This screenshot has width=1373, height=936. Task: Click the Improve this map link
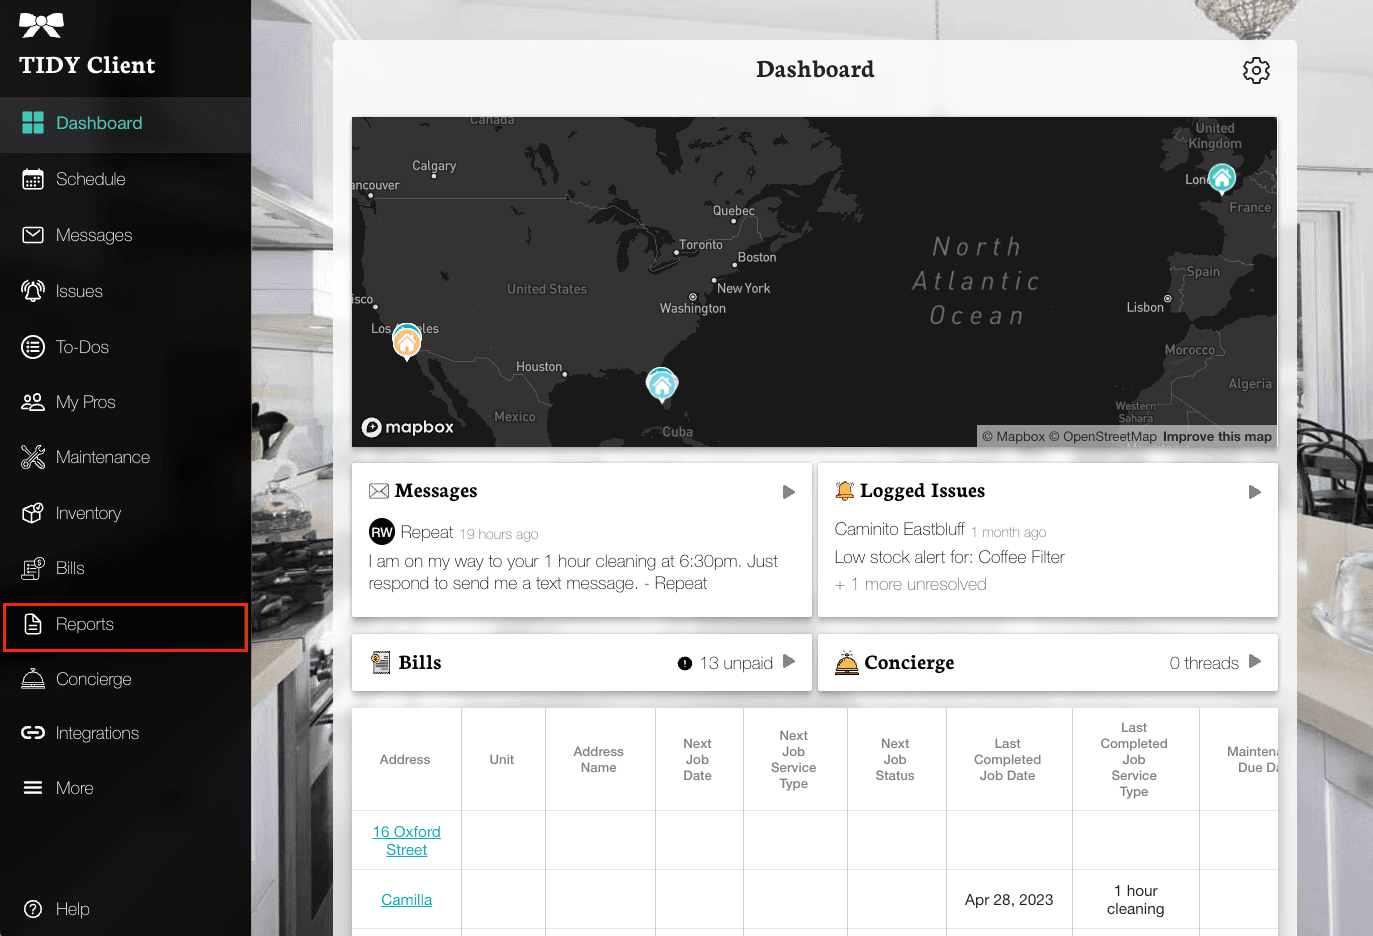1217,437
